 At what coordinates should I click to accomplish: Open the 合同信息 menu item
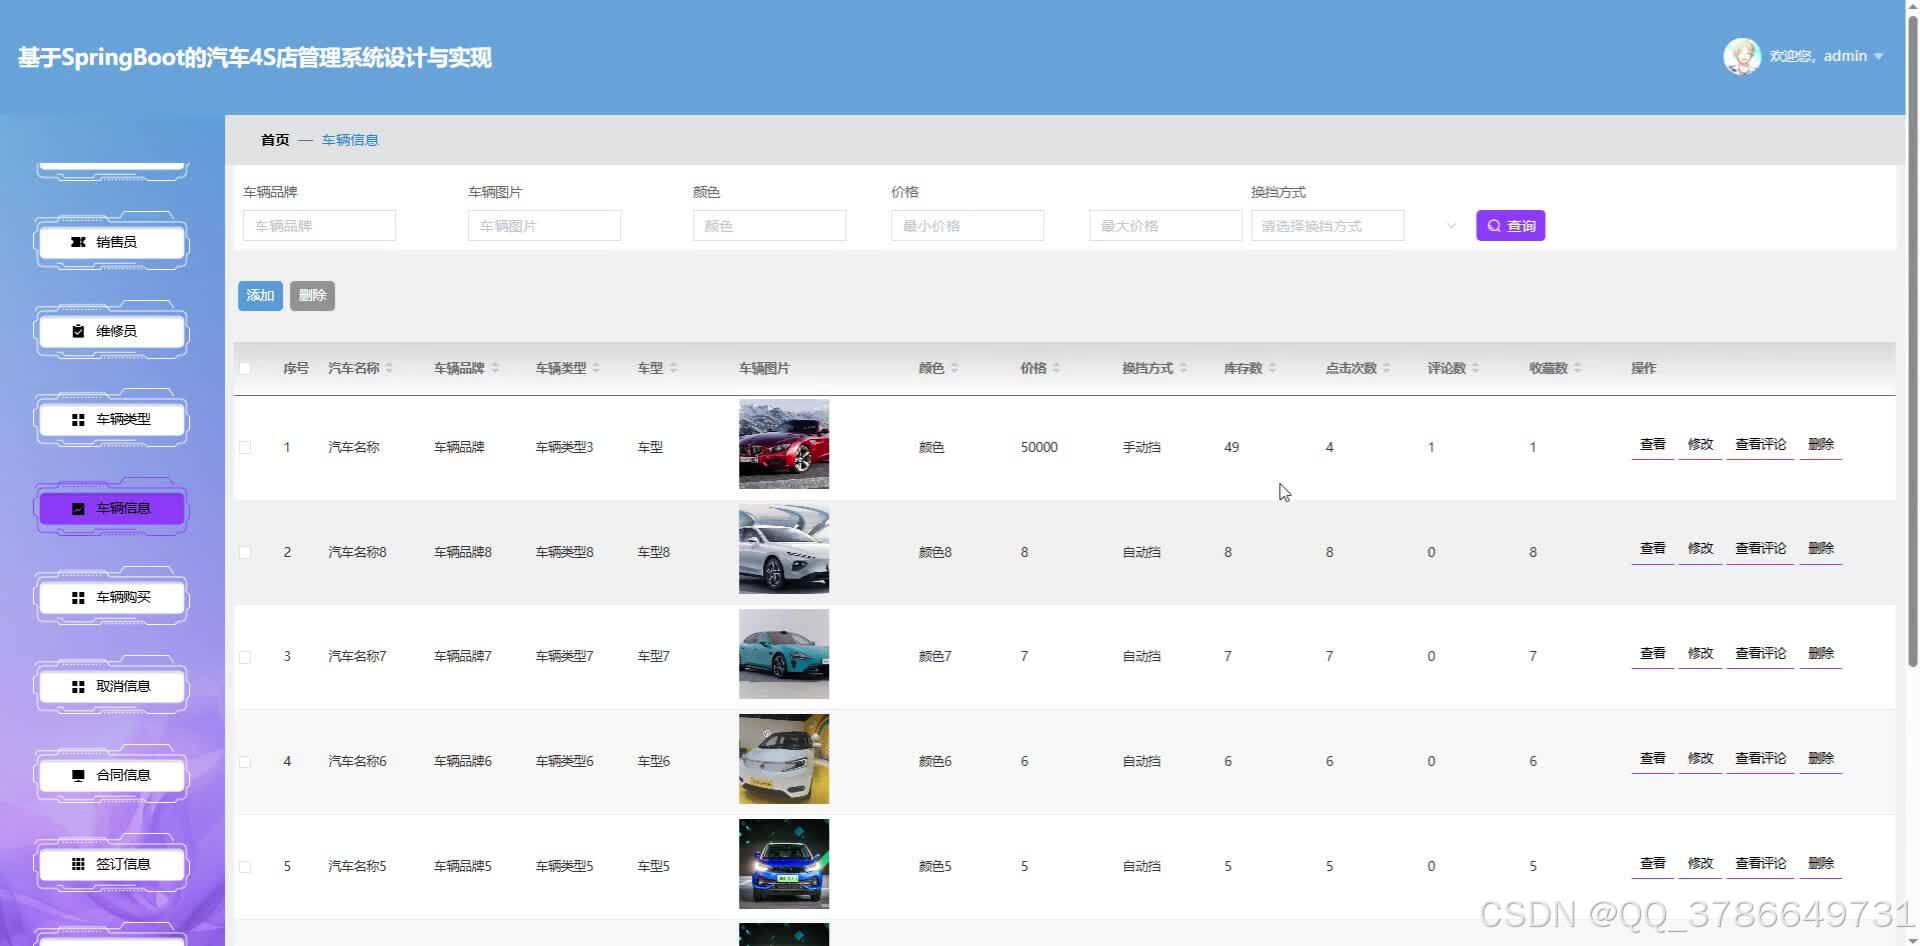pyautogui.click(x=112, y=776)
